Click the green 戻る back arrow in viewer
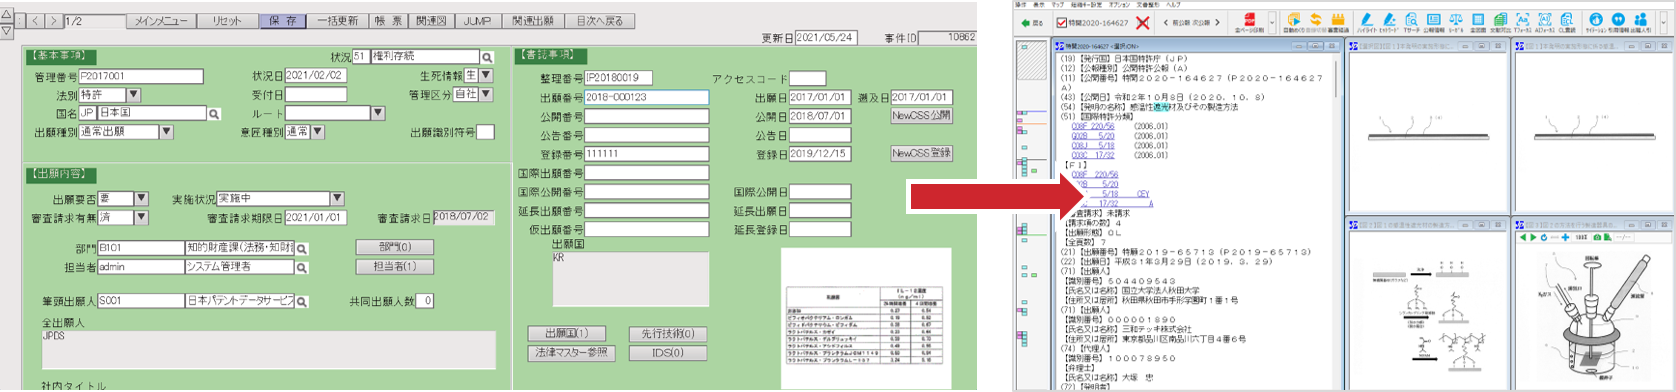Screen dimensions: 1676x392 coord(1031,23)
